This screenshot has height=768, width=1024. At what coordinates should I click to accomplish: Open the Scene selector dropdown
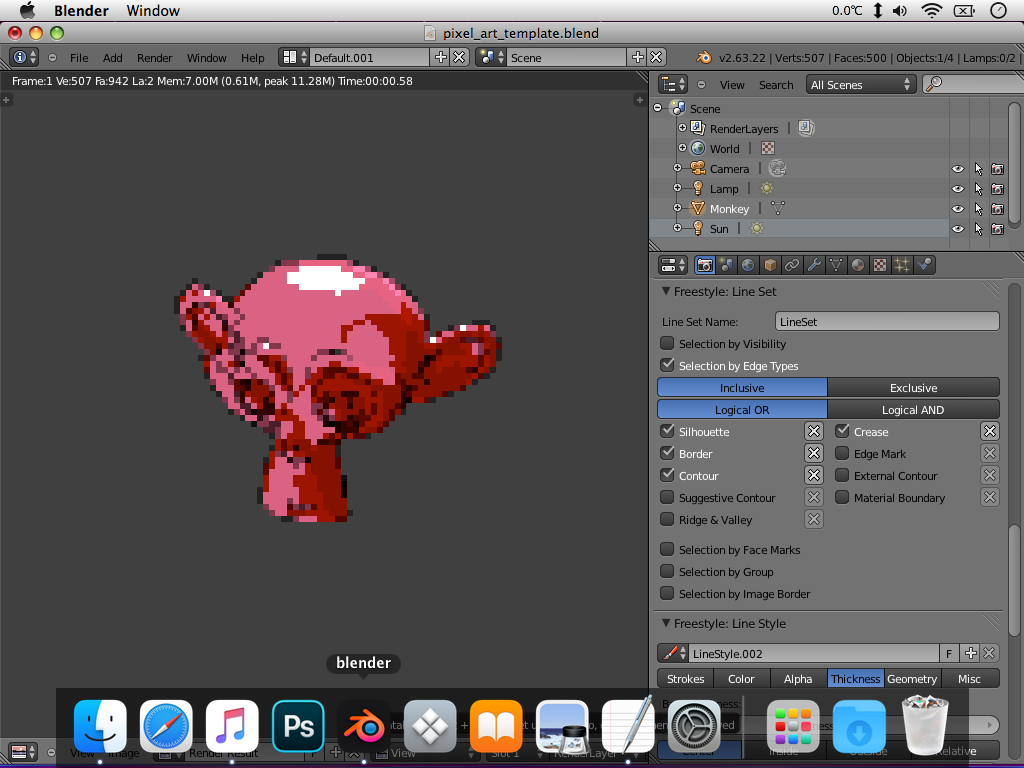492,57
